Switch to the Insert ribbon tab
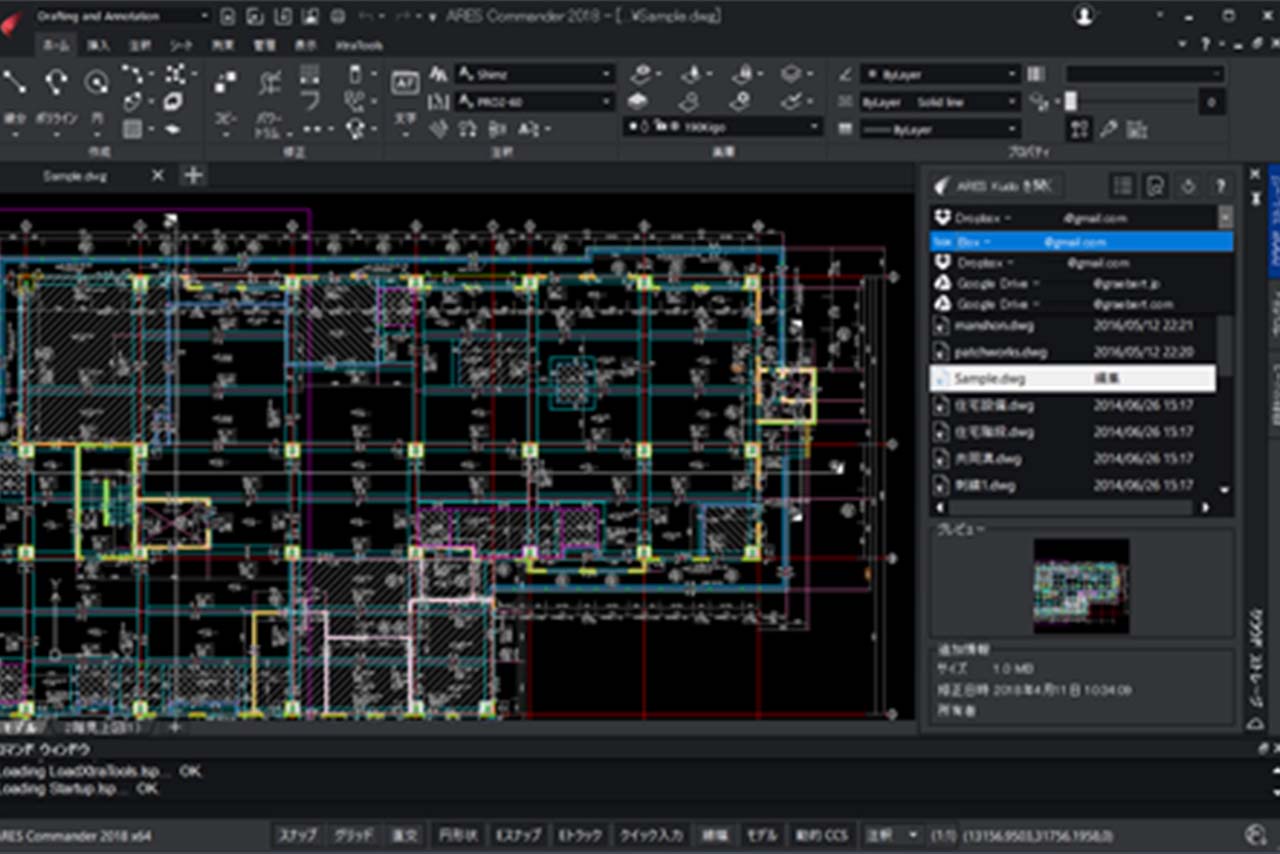Viewport: 1280px width, 854px height. 98,45
